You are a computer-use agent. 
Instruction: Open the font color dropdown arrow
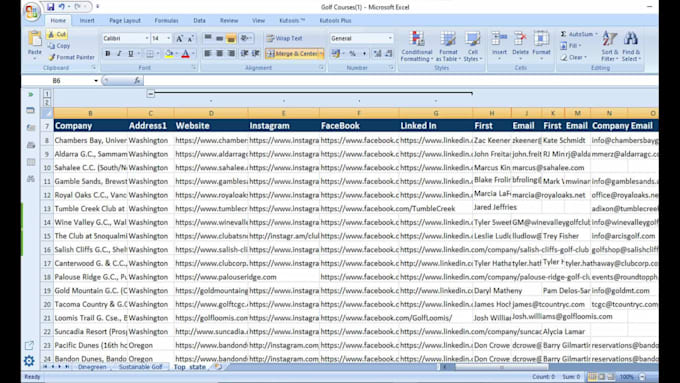click(193, 53)
